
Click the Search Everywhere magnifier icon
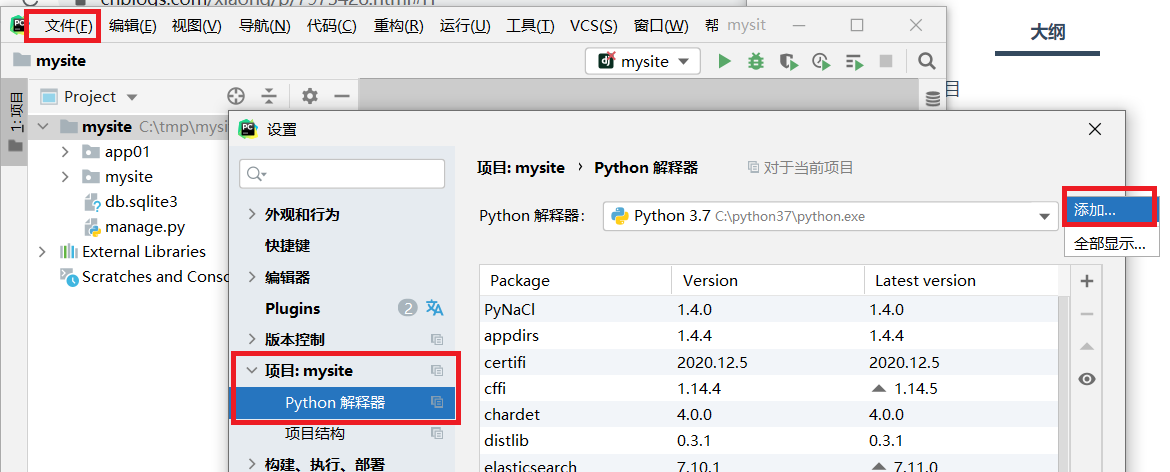[926, 61]
